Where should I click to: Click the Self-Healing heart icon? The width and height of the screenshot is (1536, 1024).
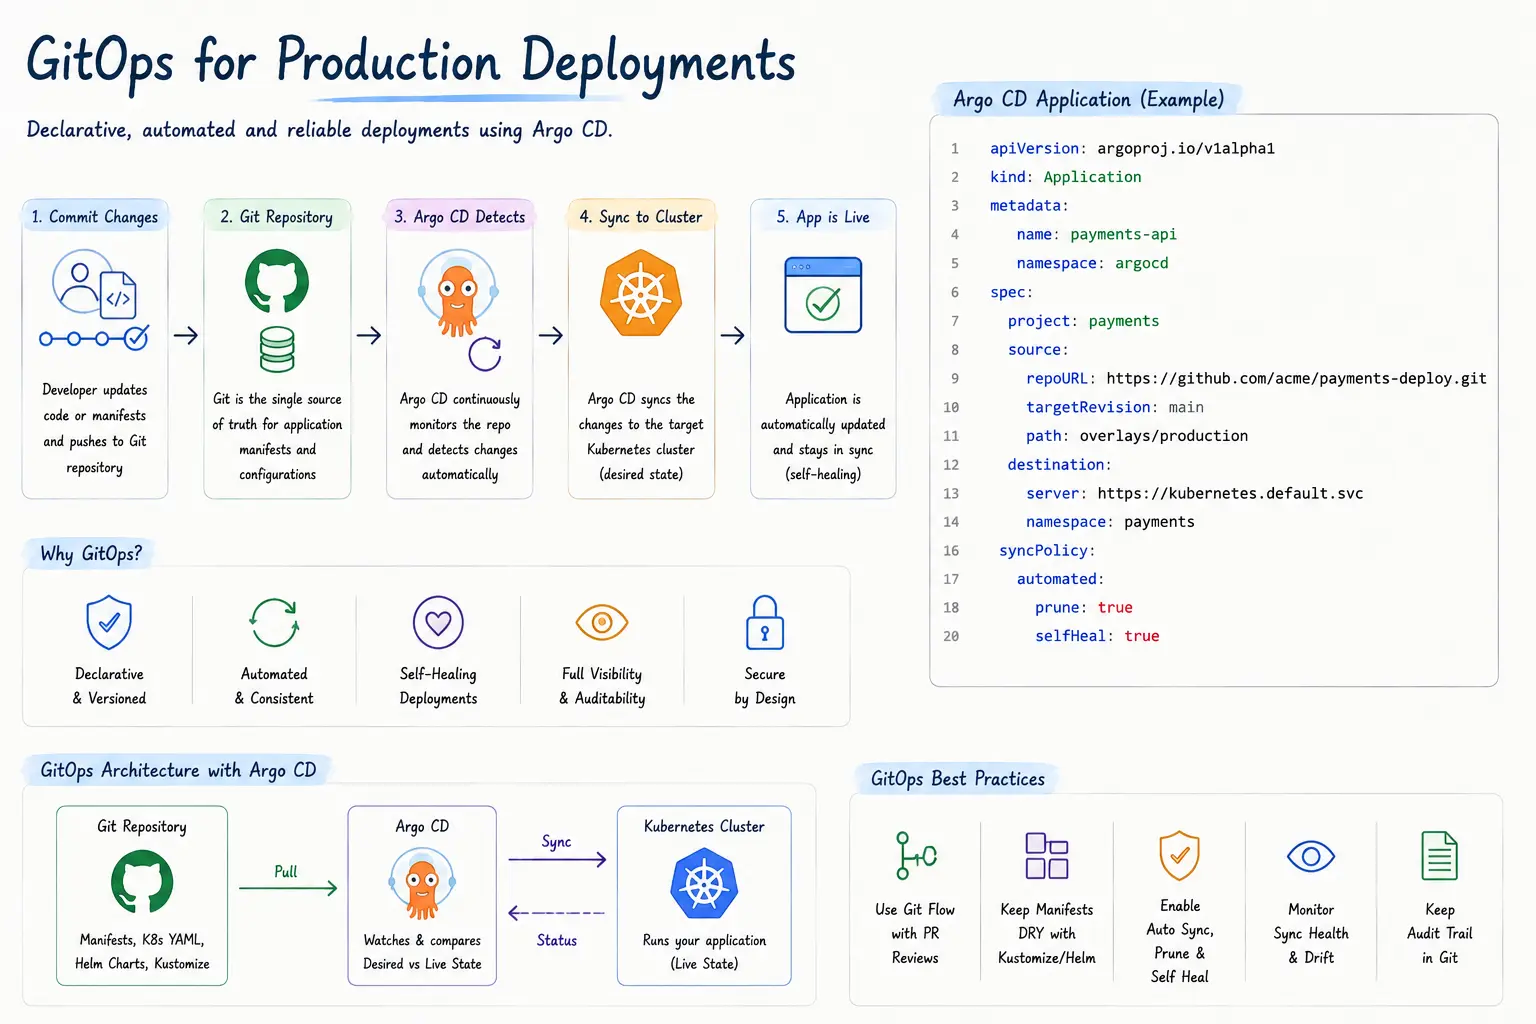438,622
